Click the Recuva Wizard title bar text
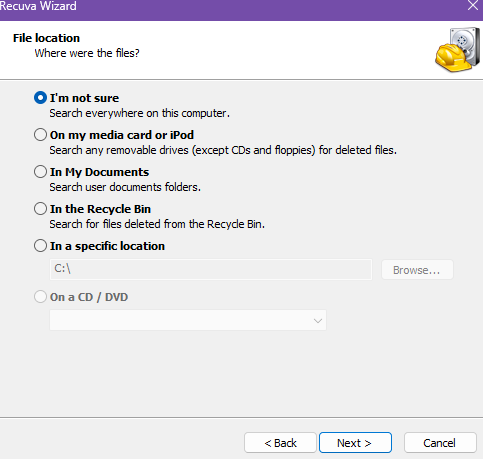 pyautogui.click(x=38, y=6)
